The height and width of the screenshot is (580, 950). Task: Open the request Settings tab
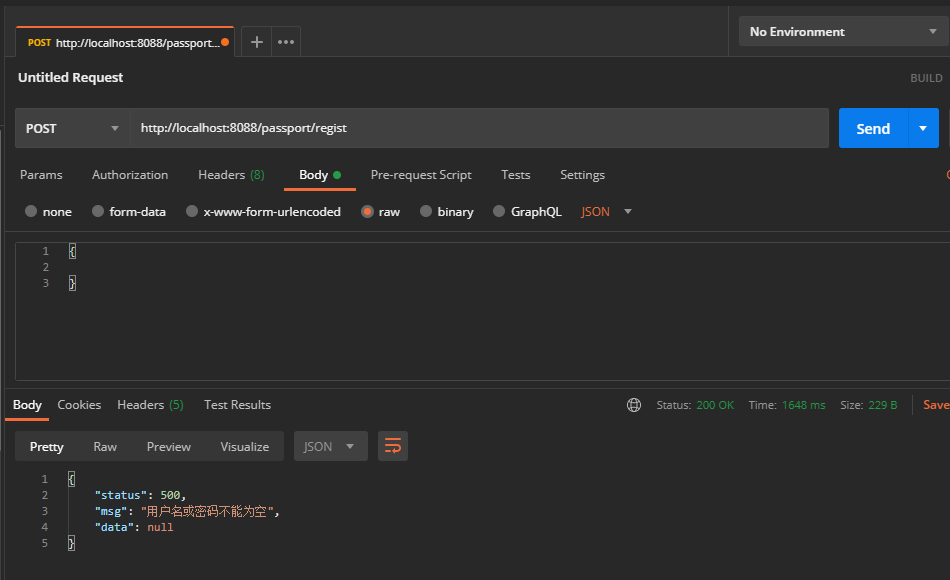582,175
